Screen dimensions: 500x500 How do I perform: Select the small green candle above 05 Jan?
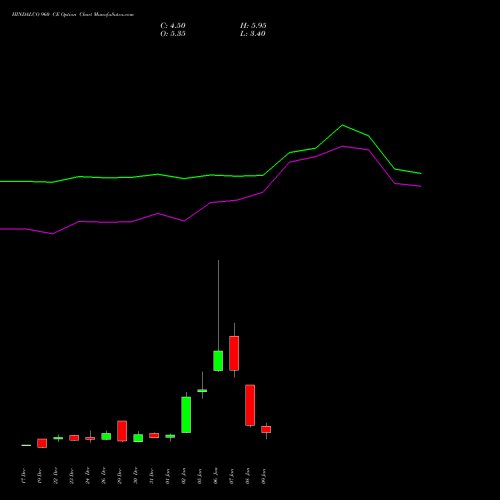coord(202,390)
